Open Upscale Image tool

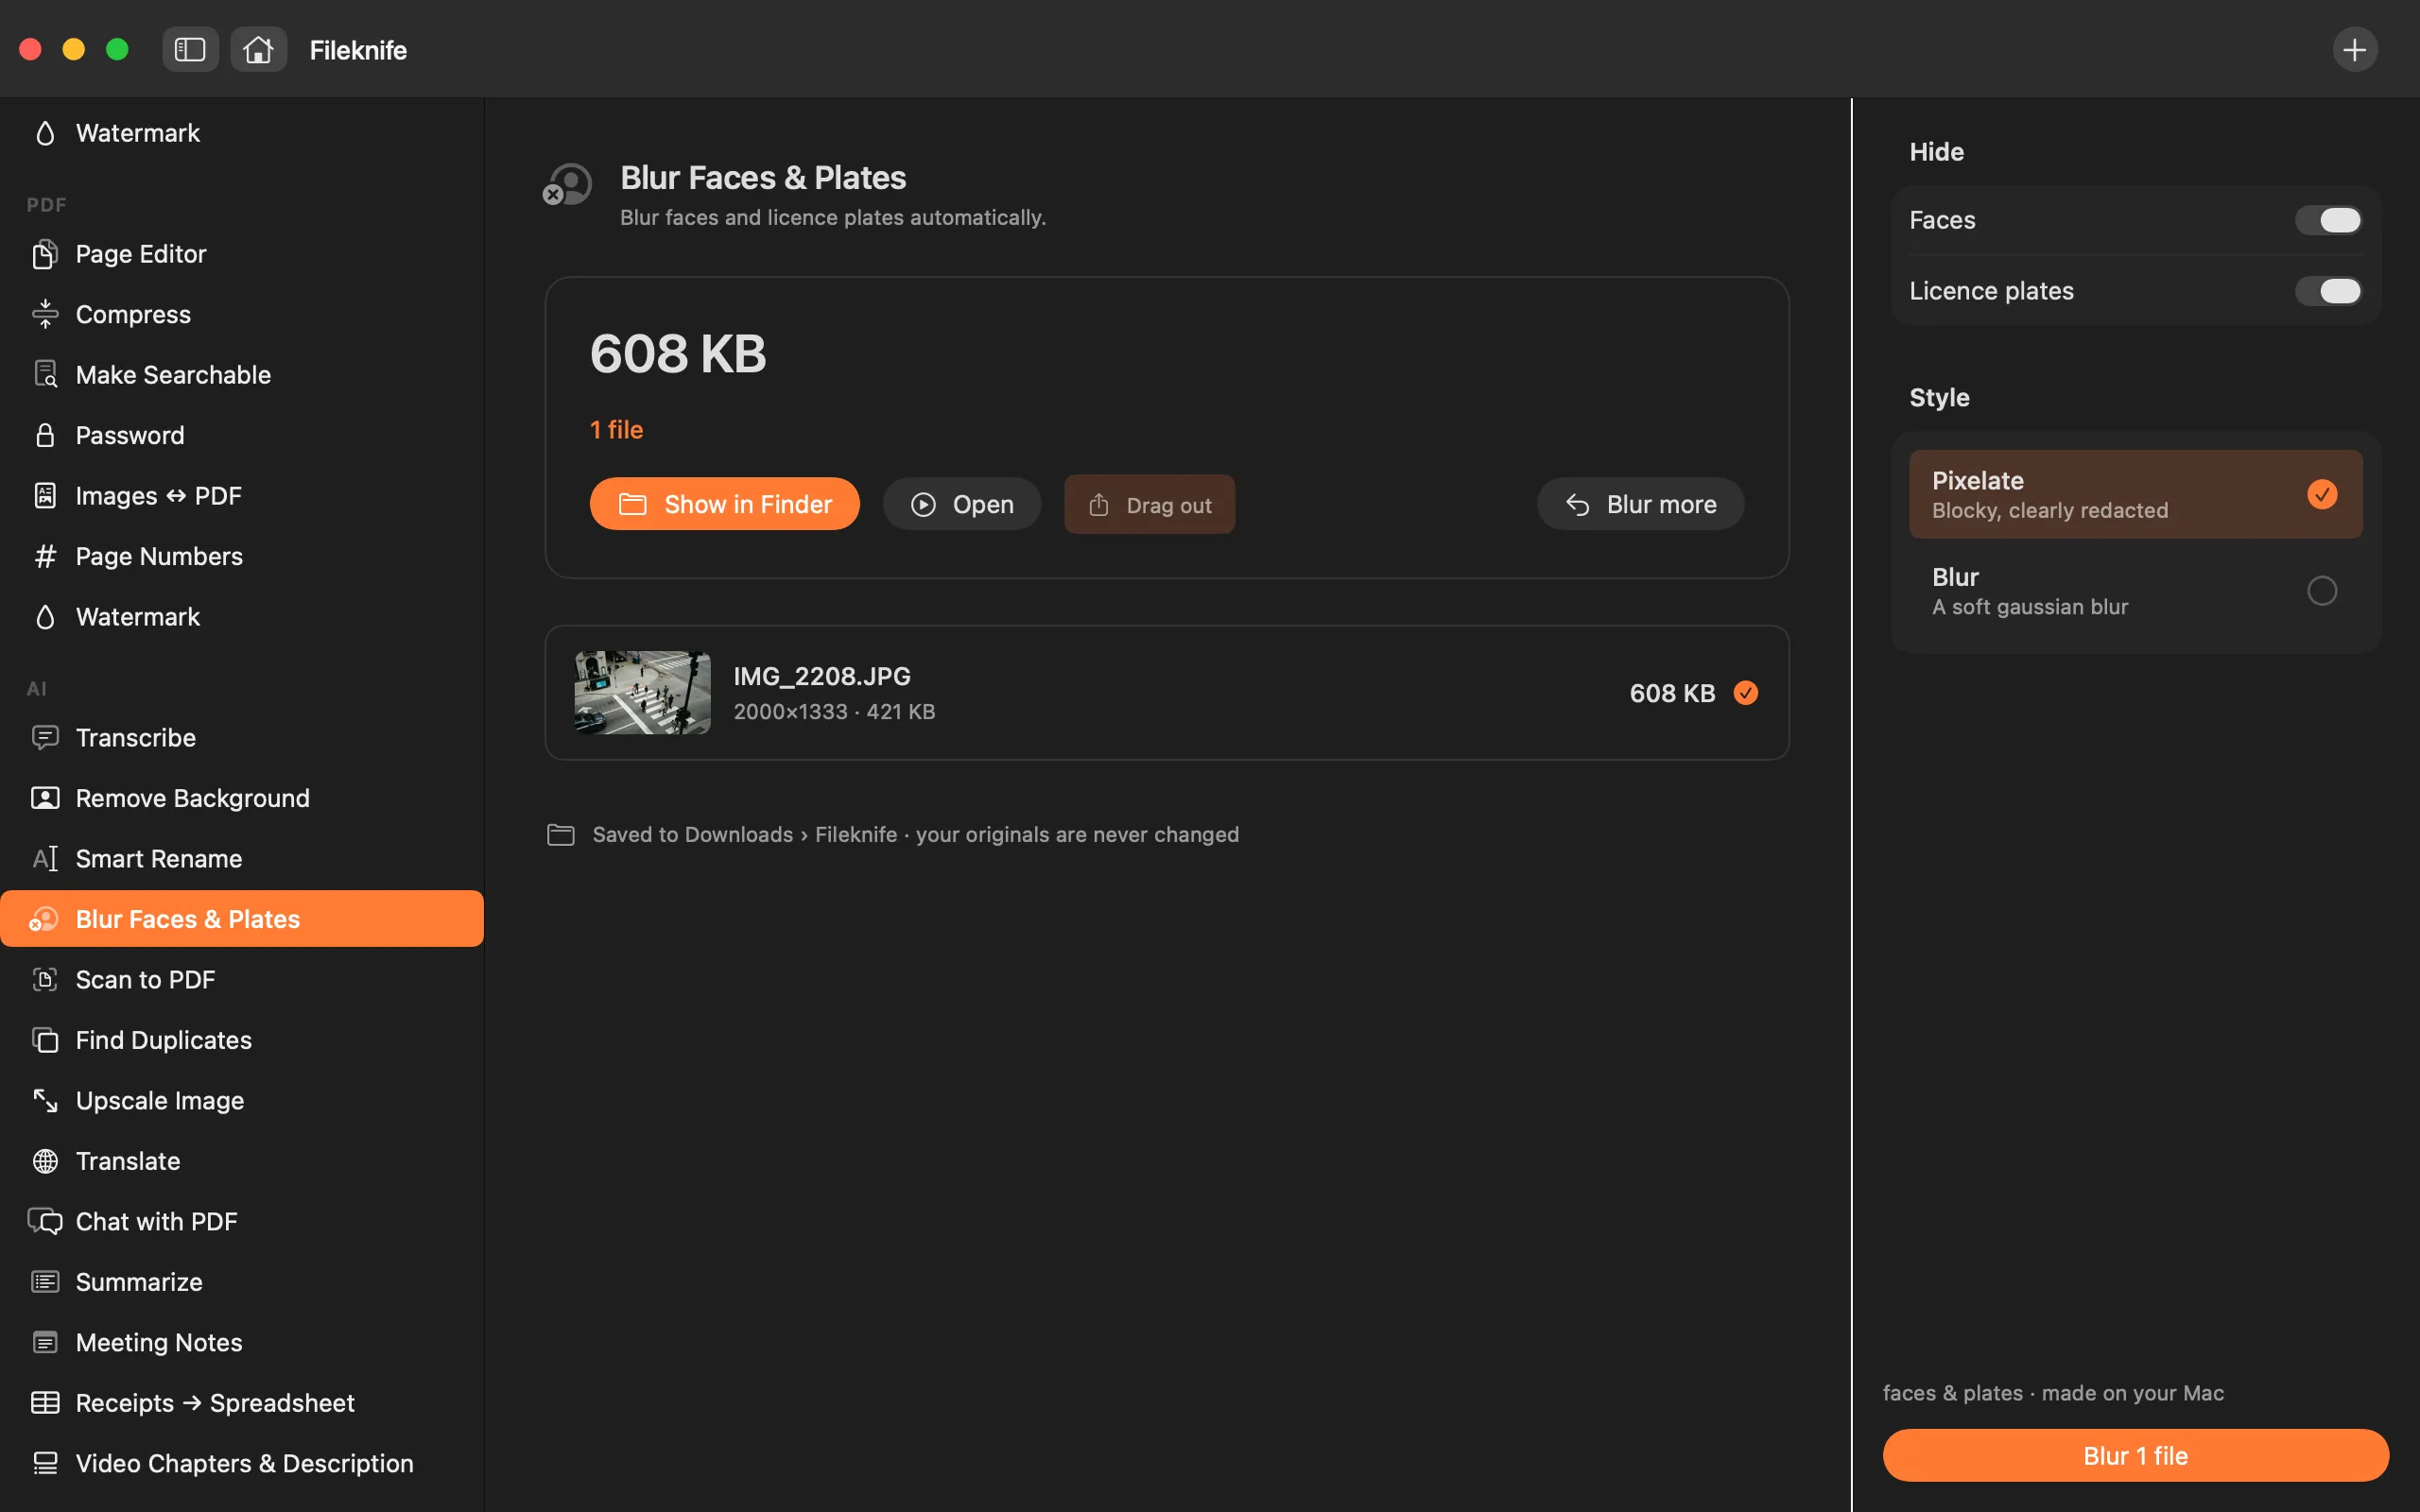(242, 1101)
